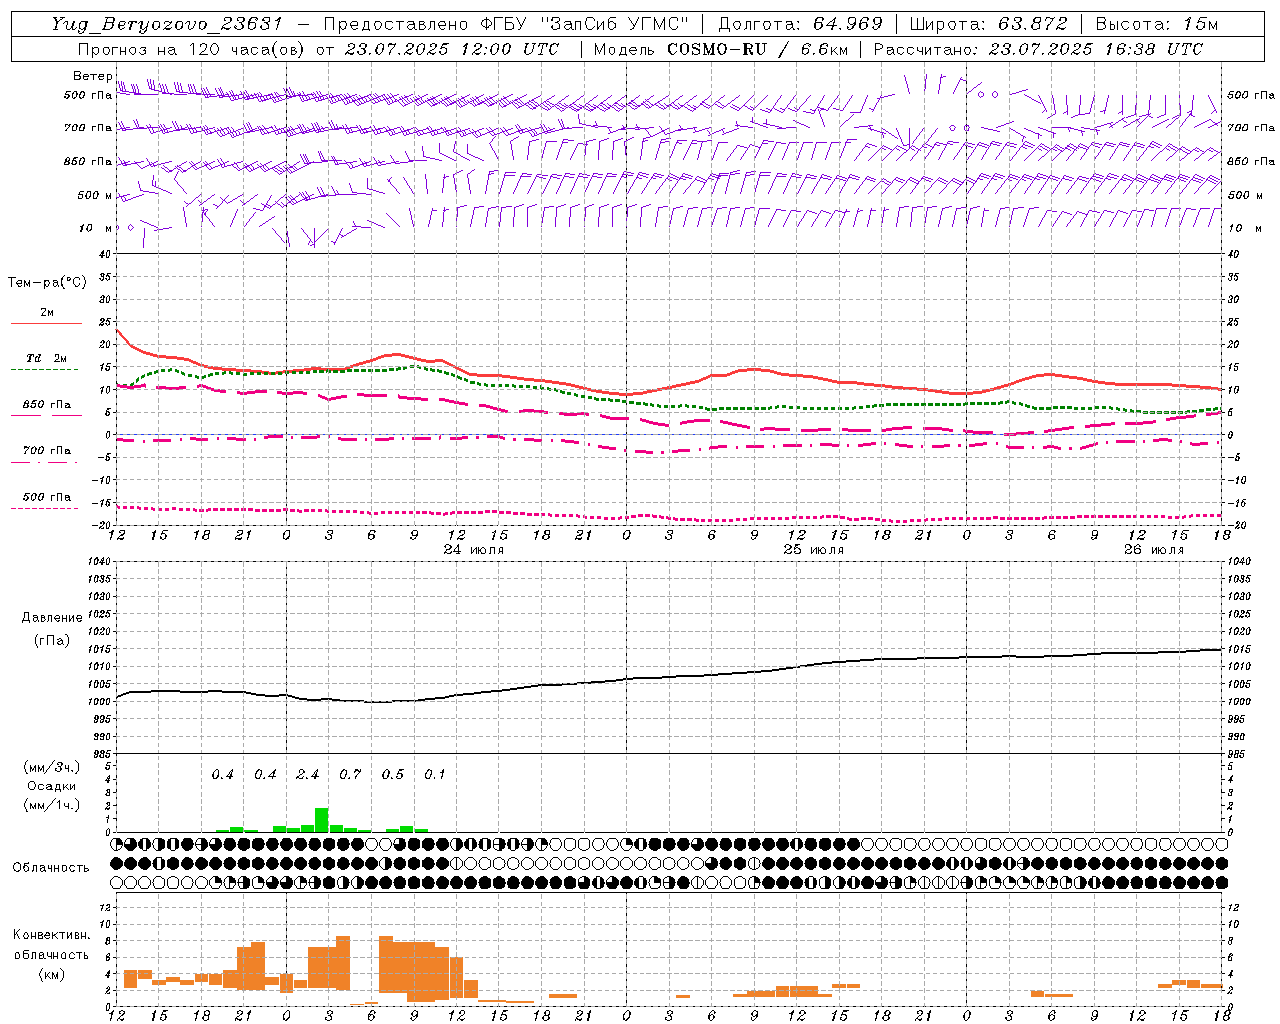Image resolution: width=1280 pixels, height=1024 pixels.
Task: Click the Конвективн. облачность label
Action: (51, 944)
